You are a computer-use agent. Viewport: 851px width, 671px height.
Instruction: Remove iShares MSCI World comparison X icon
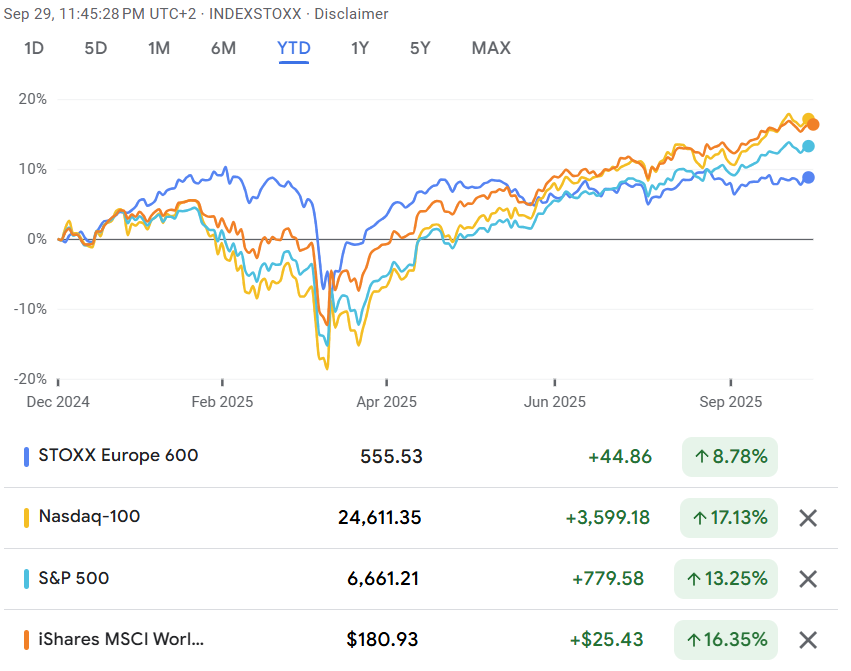tap(808, 640)
